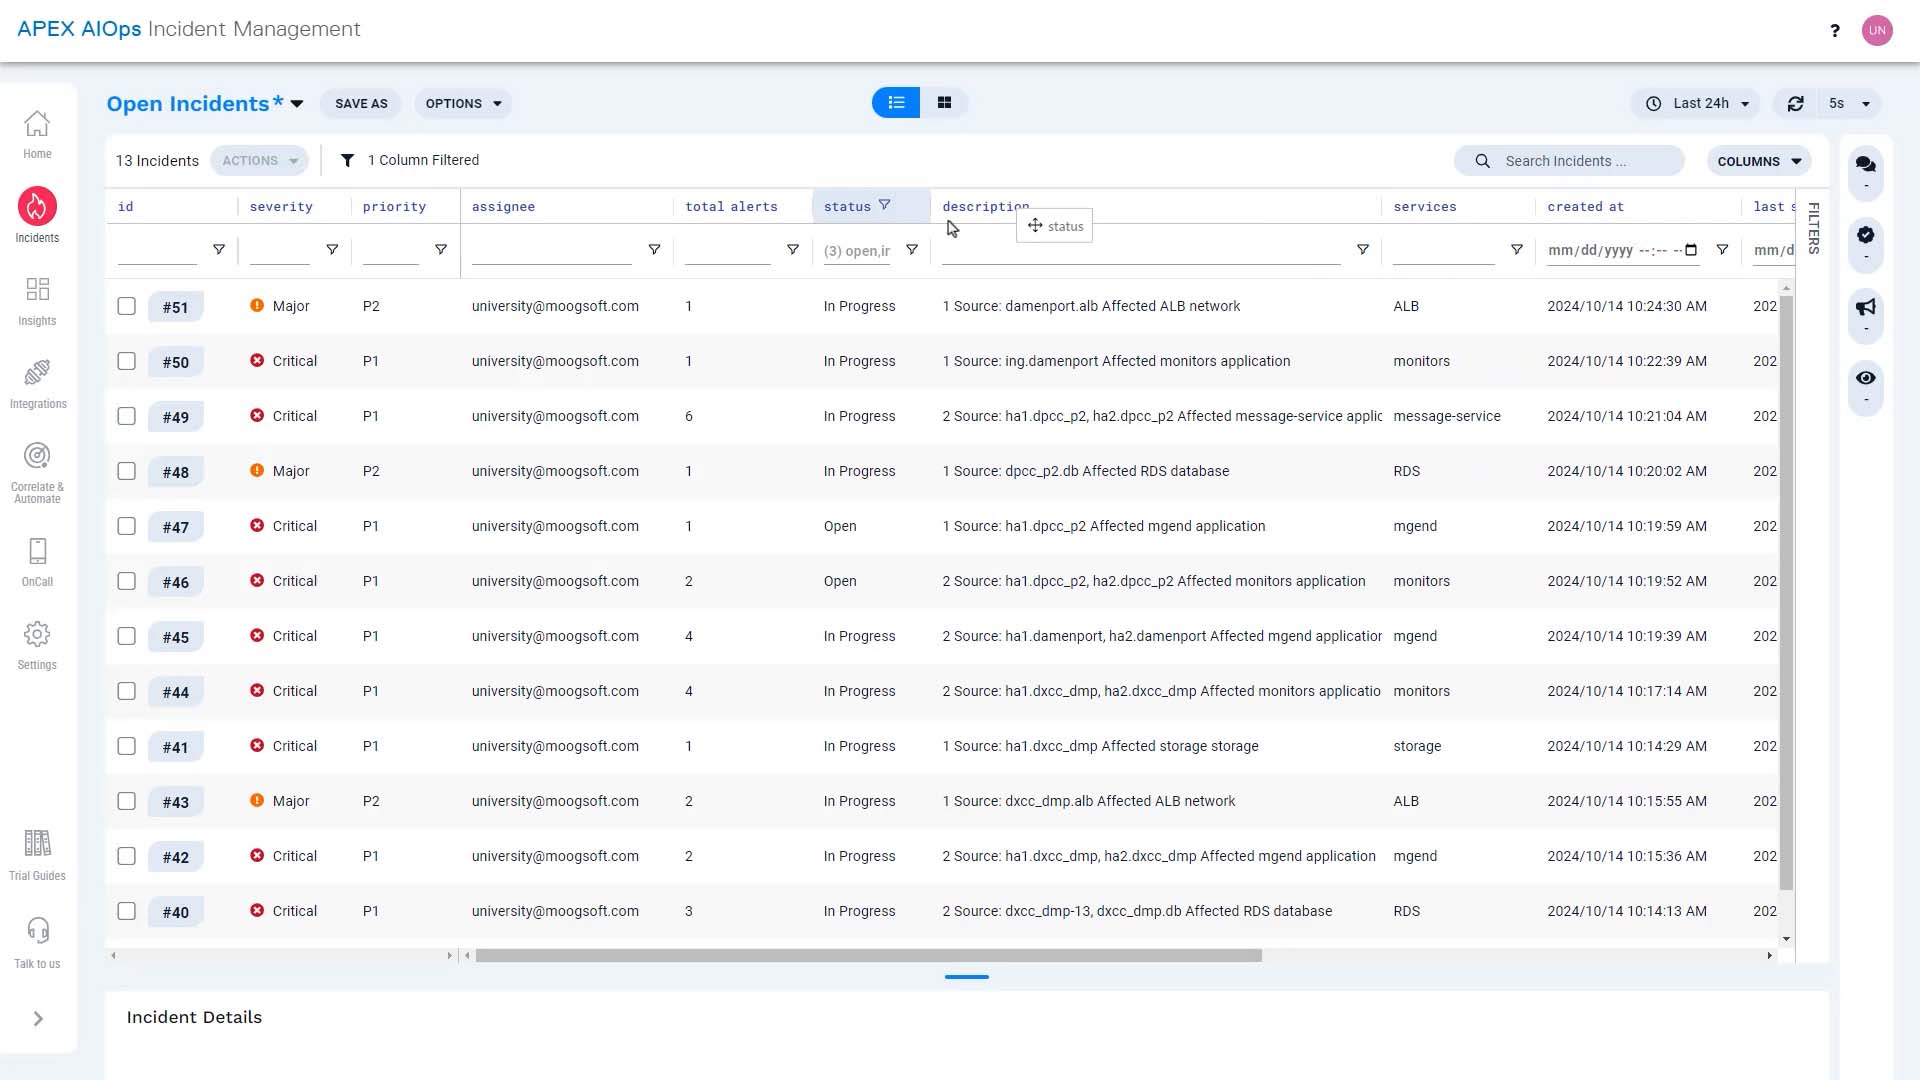Open incident #40 id link
The width and height of the screenshot is (1920, 1080).
pos(175,912)
